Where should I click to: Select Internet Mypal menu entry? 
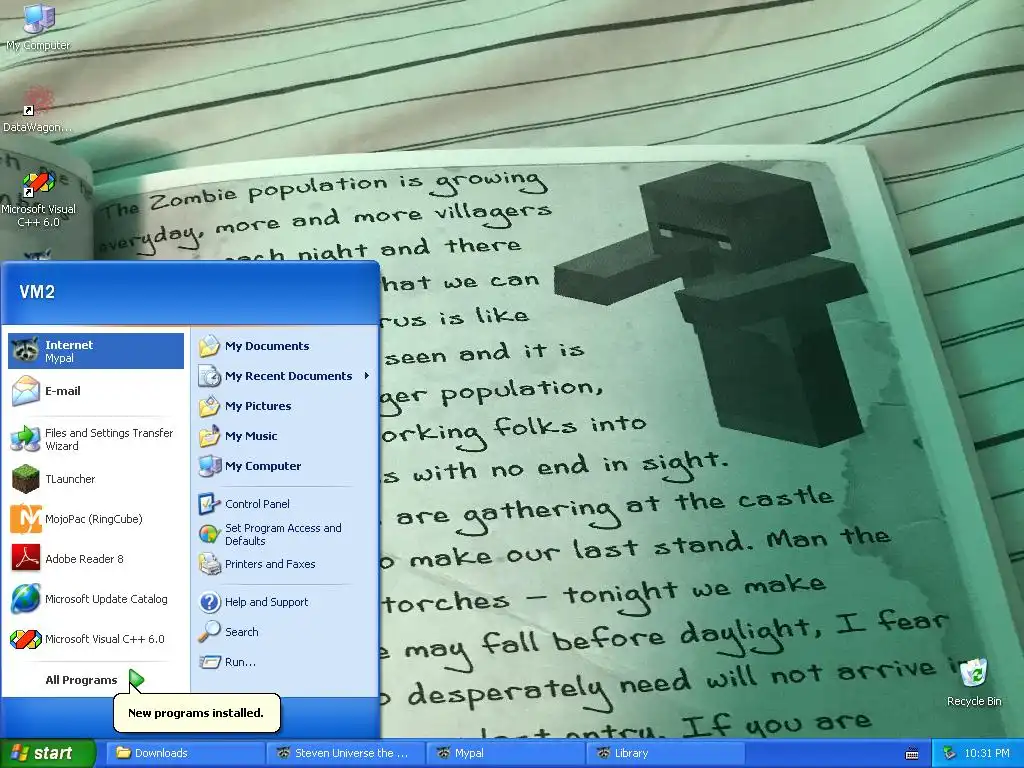pos(96,351)
